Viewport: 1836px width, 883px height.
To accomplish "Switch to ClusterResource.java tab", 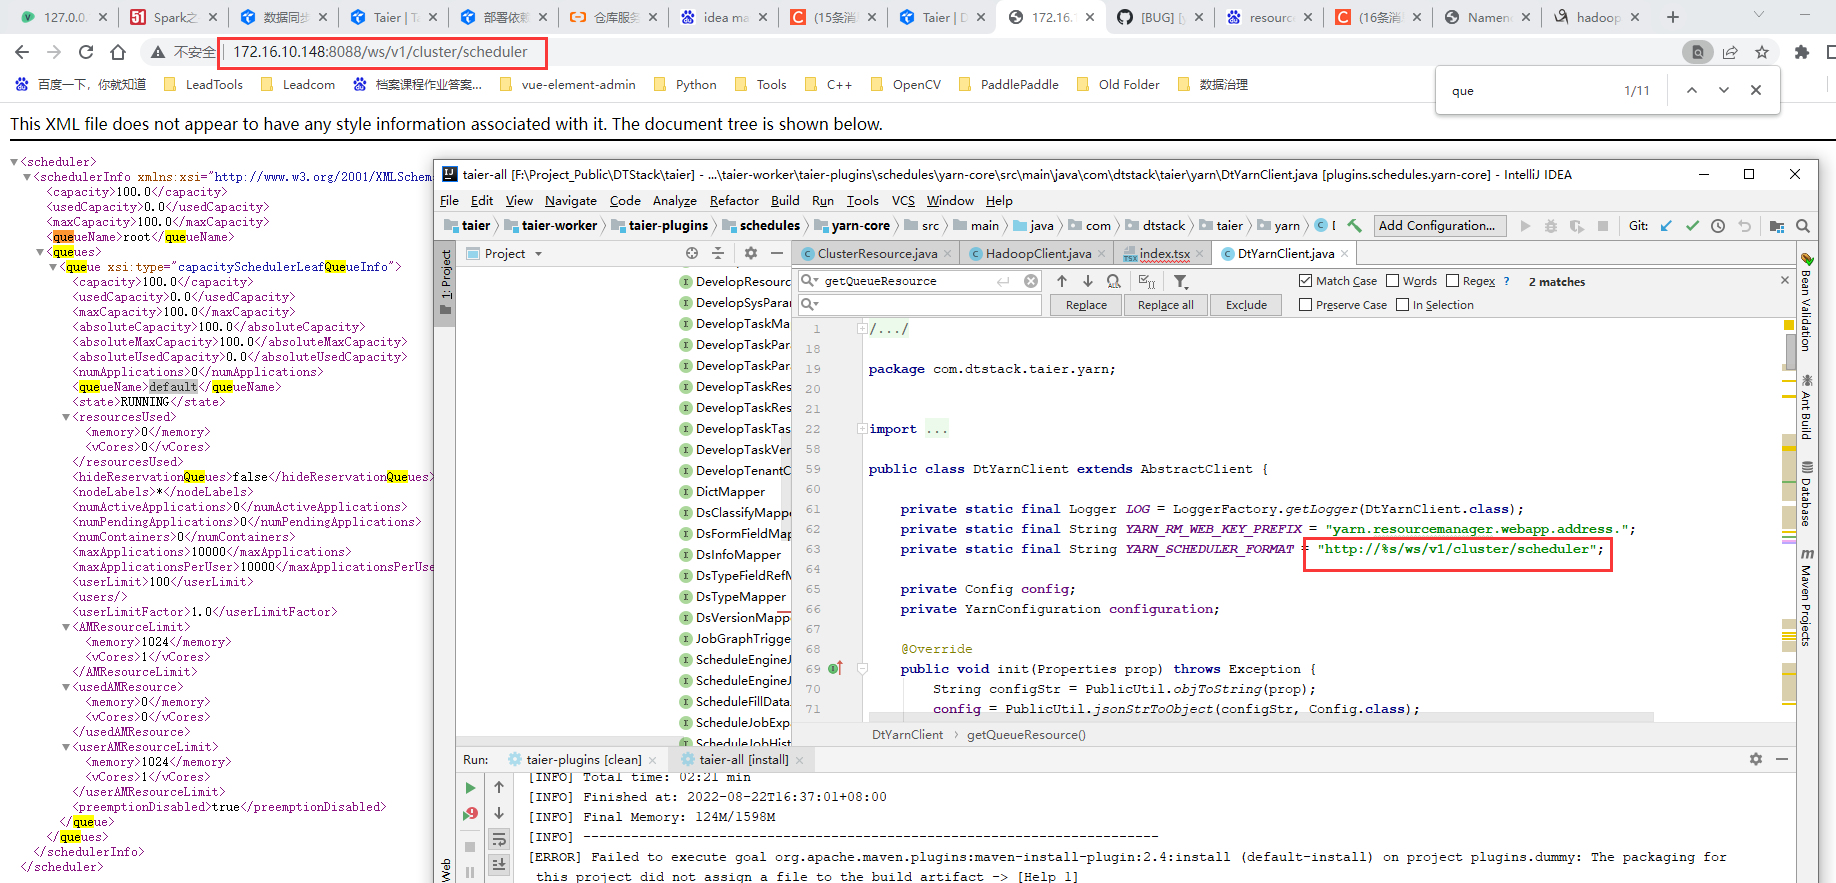I will coord(877,254).
